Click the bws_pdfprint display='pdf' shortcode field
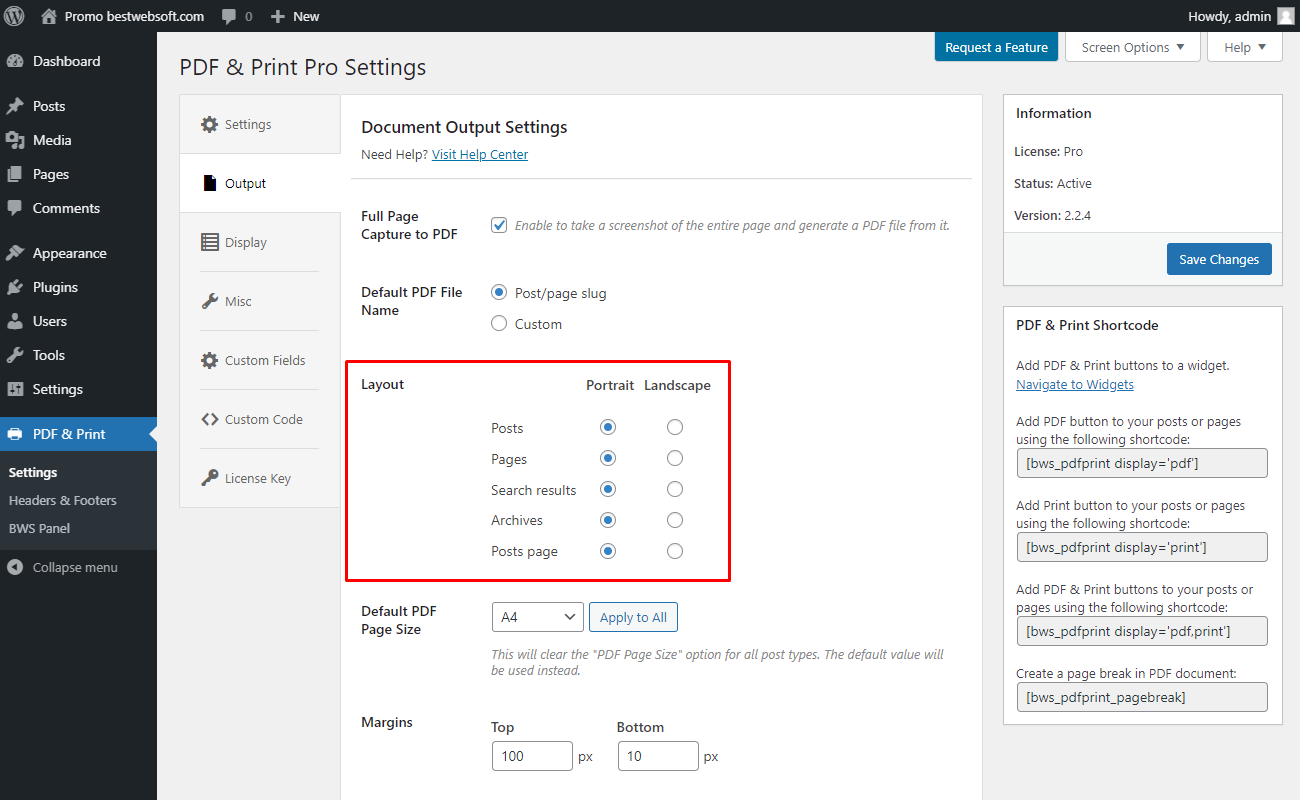 click(x=1142, y=463)
